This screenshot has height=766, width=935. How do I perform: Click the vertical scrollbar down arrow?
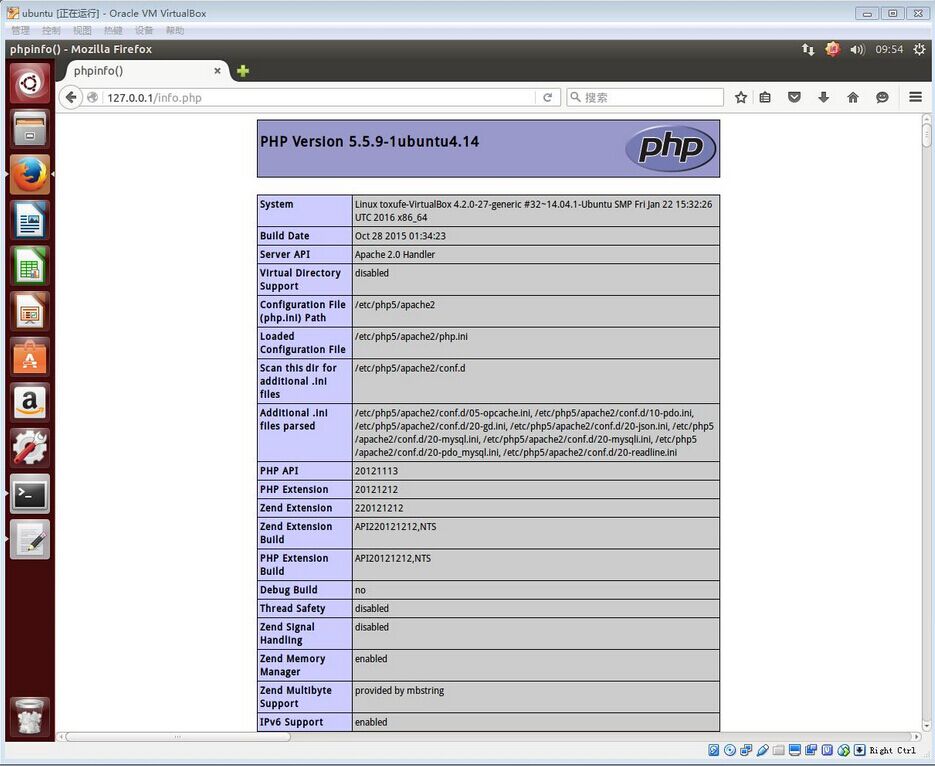(x=926, y=725)
